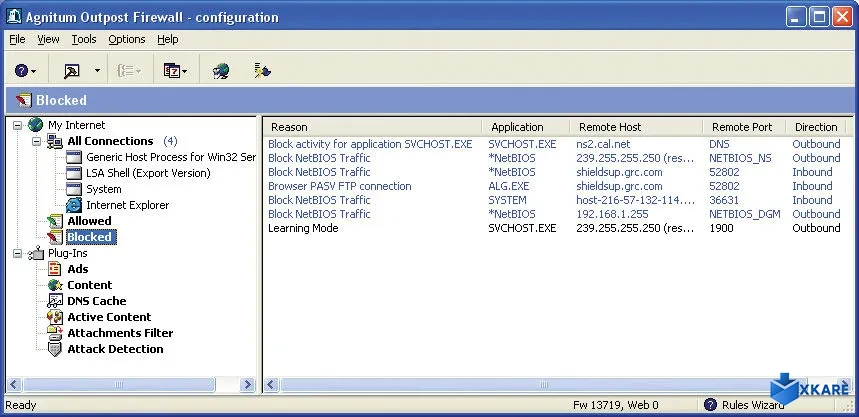Collapse the My Internet tree node

pos(17,125)
